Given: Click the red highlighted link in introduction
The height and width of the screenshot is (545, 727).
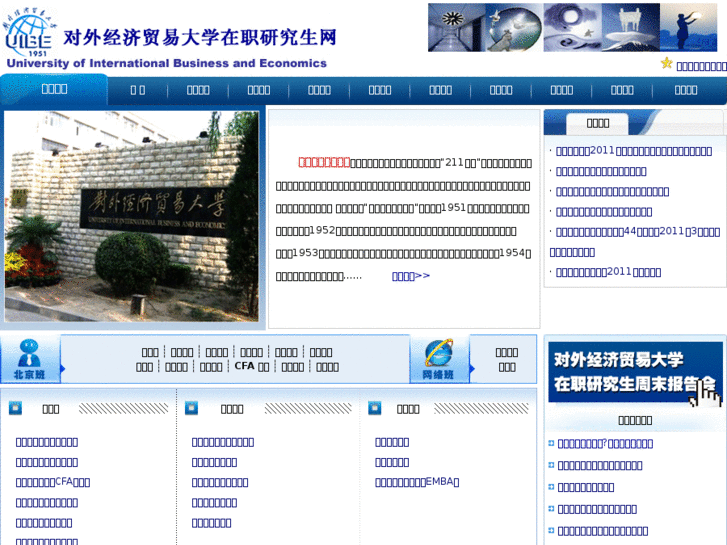Looking at the screenshot, I should (324, 162).
